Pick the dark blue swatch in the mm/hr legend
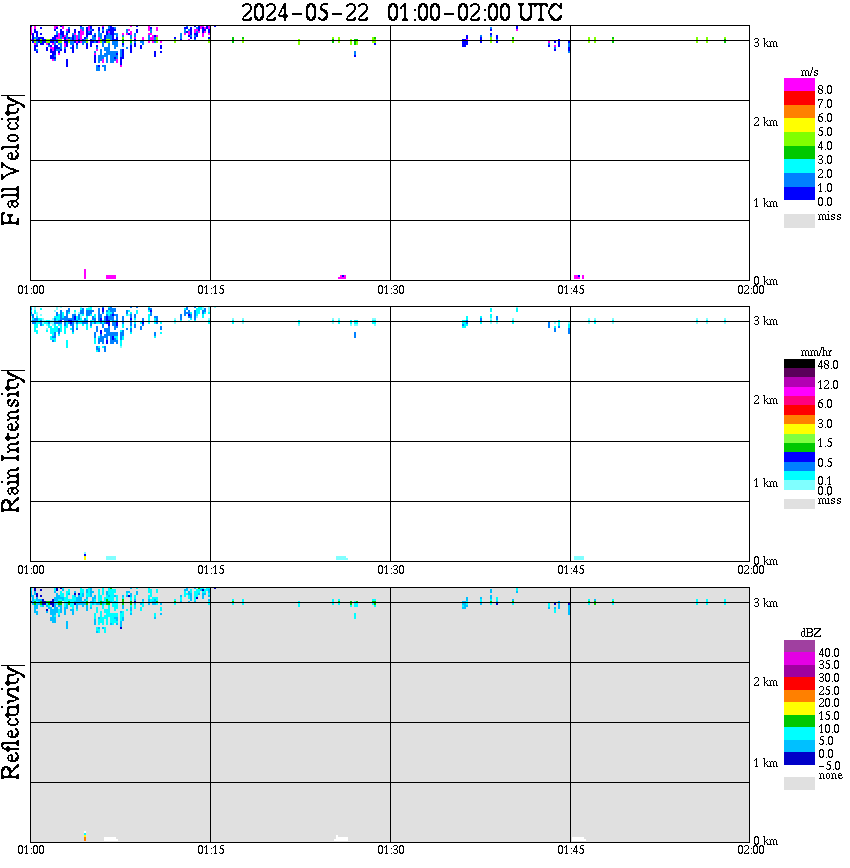This screenshot has height=868, width=850. click(x=799, y=457)
